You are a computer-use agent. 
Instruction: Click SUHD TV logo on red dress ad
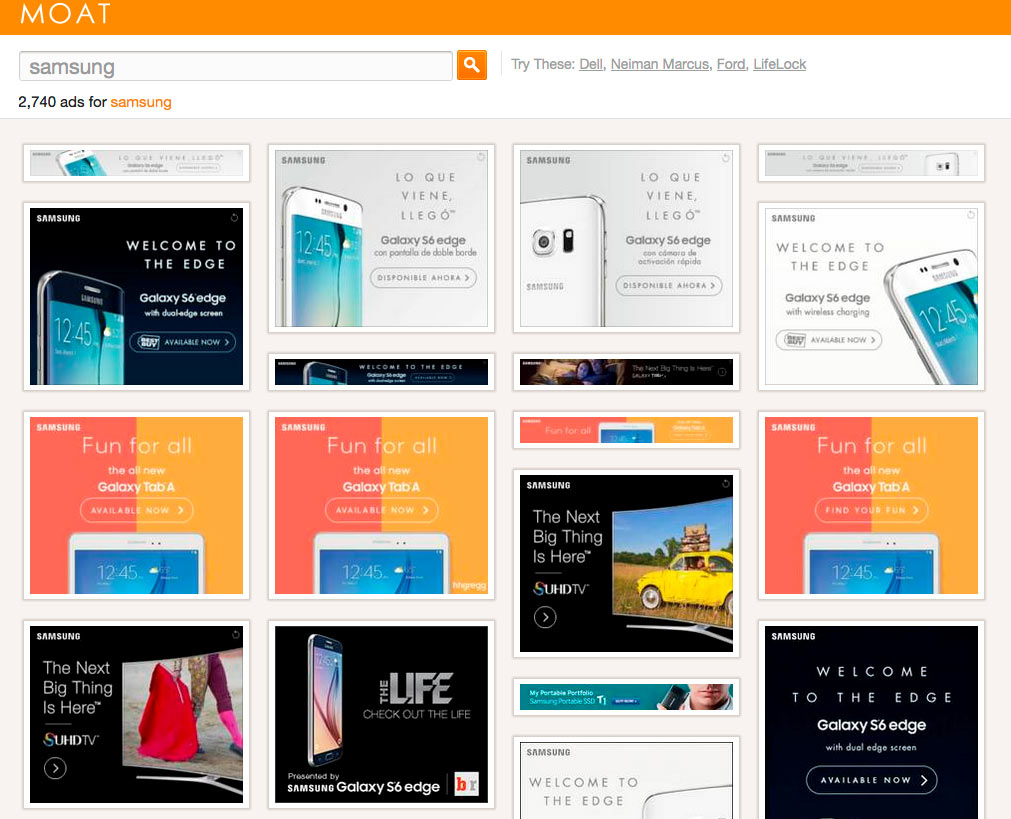71,740
